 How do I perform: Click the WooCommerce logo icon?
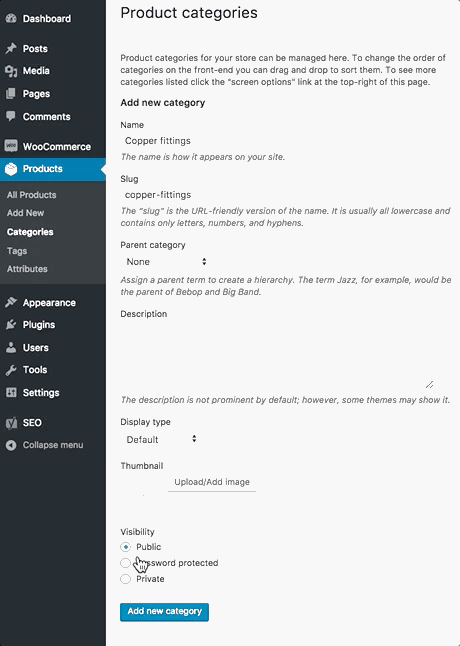[11, 146]
